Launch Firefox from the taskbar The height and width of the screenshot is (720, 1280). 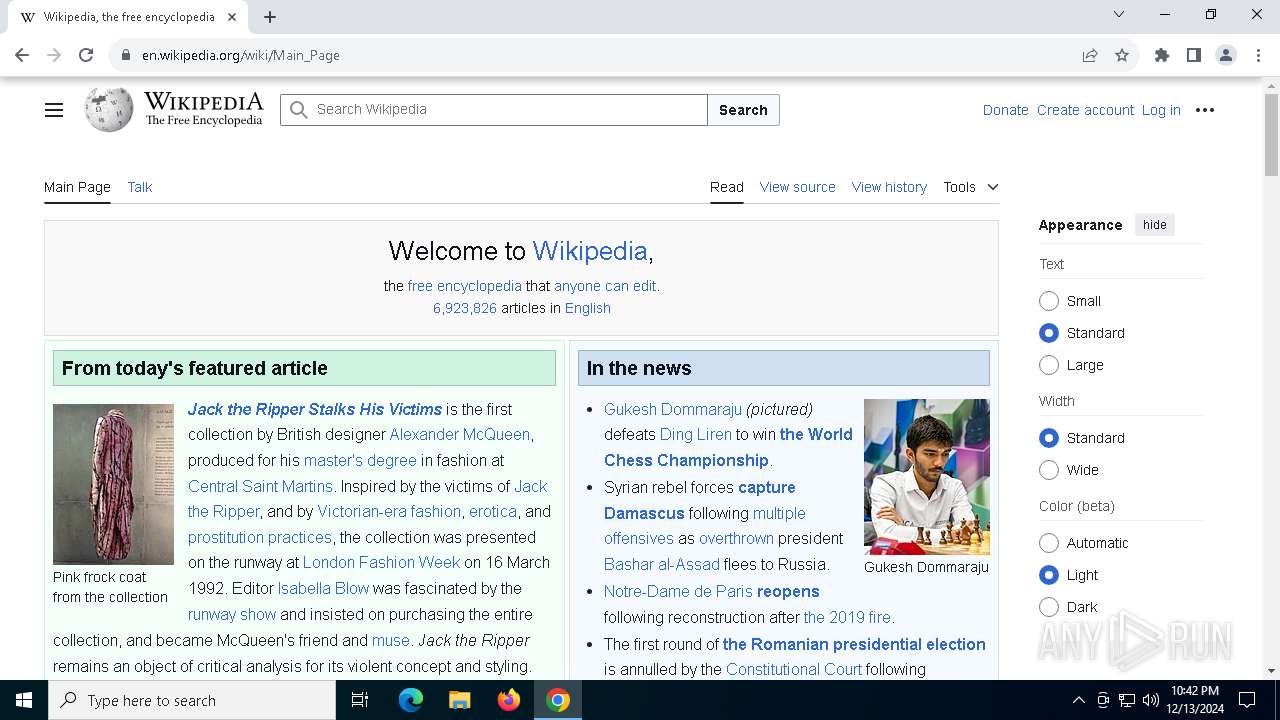[509, 700]
